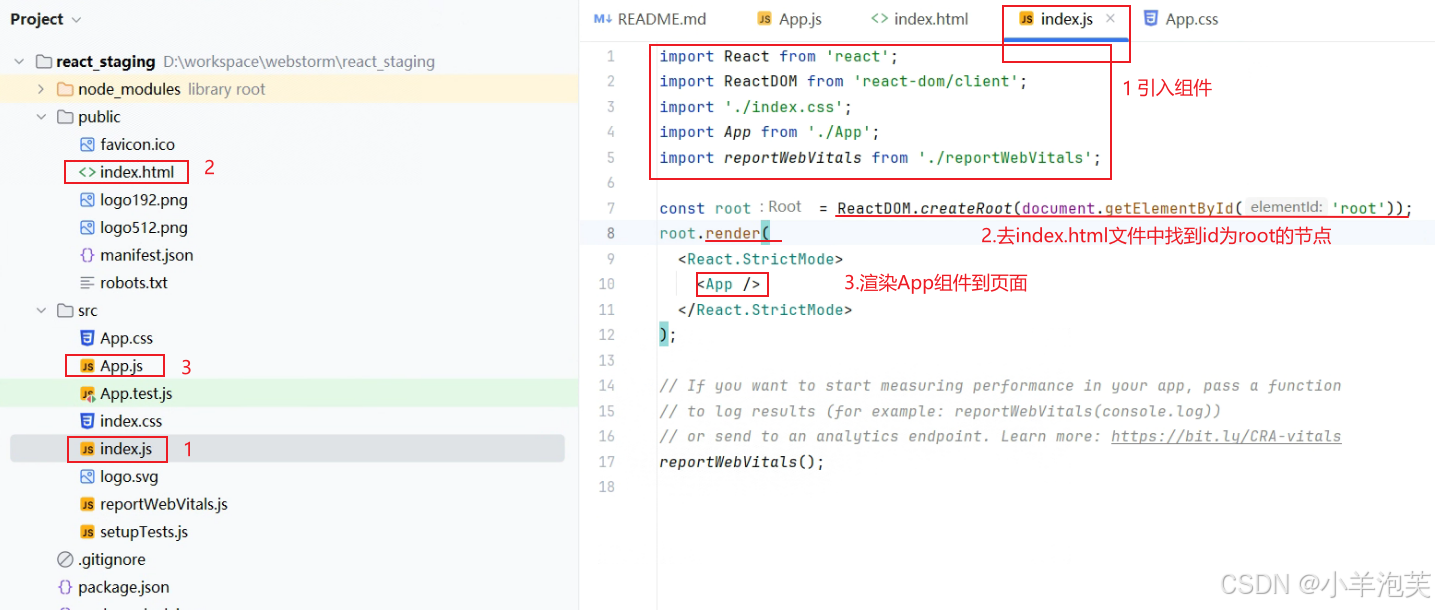Collapse the public folder
Viewport: 1435px width, 610px height.
point(41,117)
